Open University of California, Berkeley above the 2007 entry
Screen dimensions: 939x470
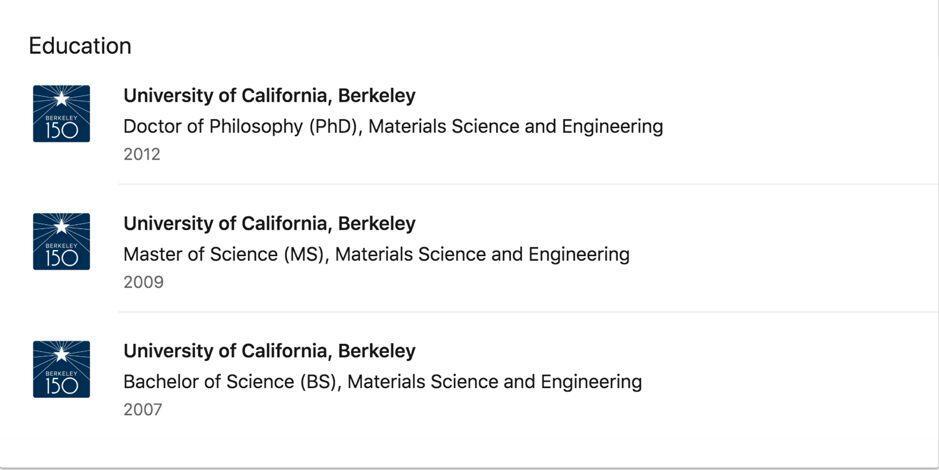coord(269,351)
